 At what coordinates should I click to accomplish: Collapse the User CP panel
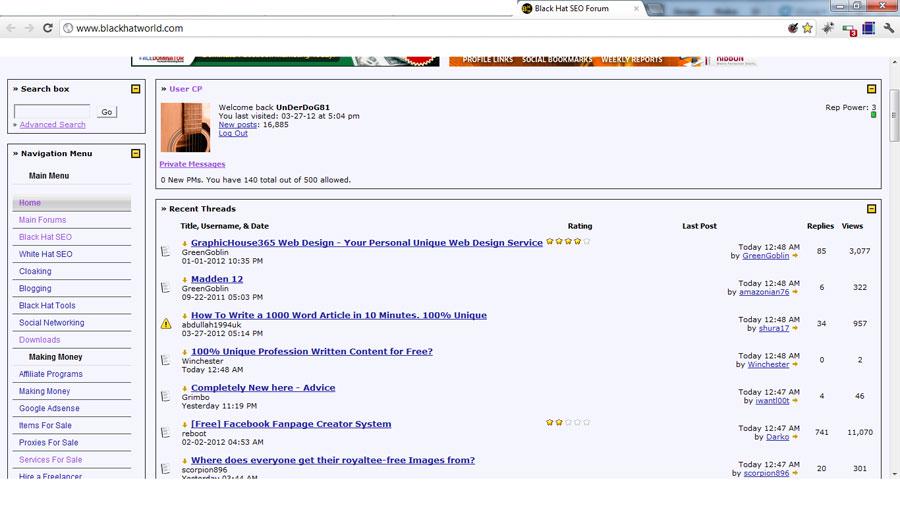click(x=871, y=89)
